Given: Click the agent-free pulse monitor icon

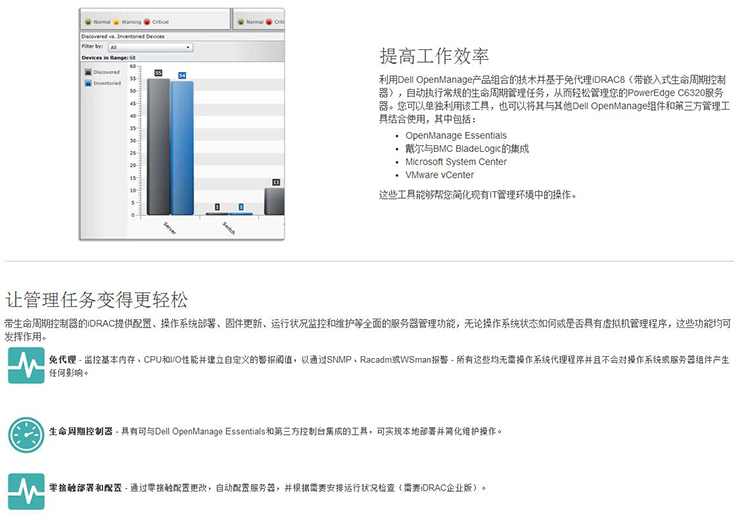Looking at the screenshot, I should [x=25, y=366].
